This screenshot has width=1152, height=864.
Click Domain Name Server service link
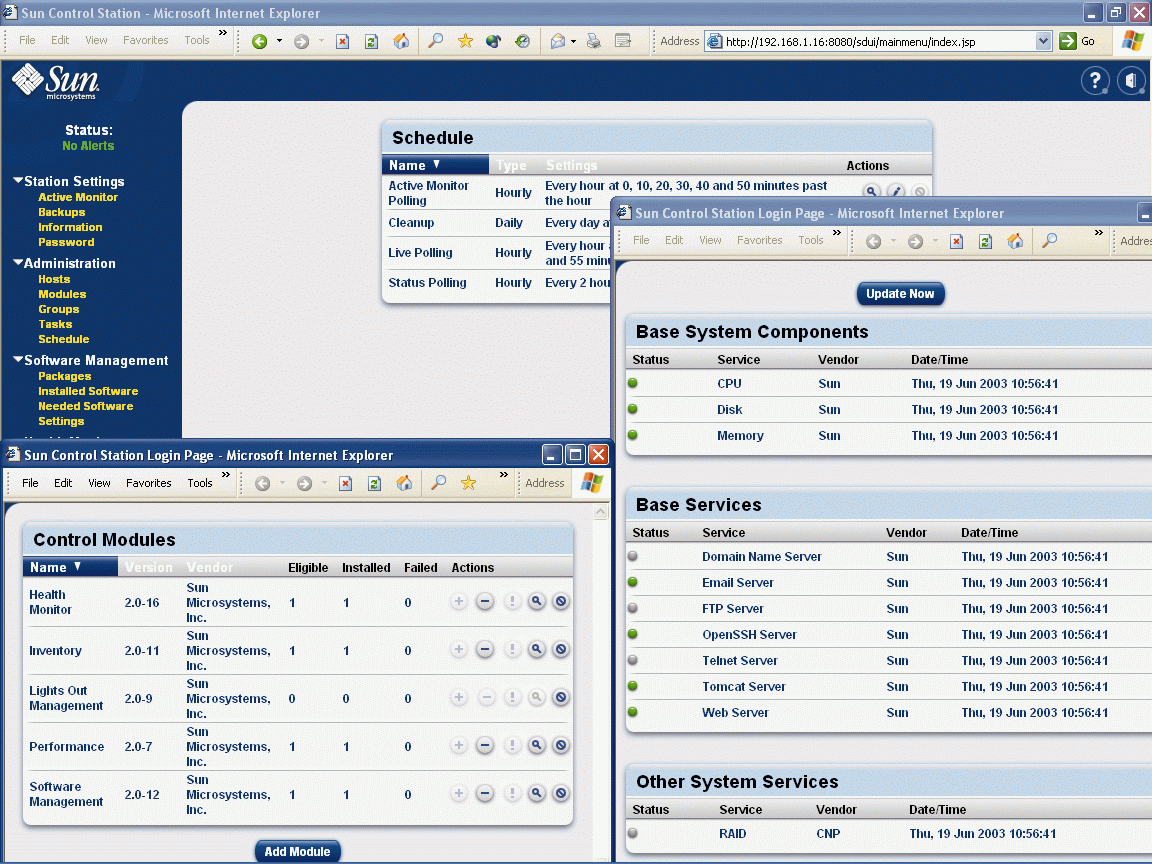[762, 557]
